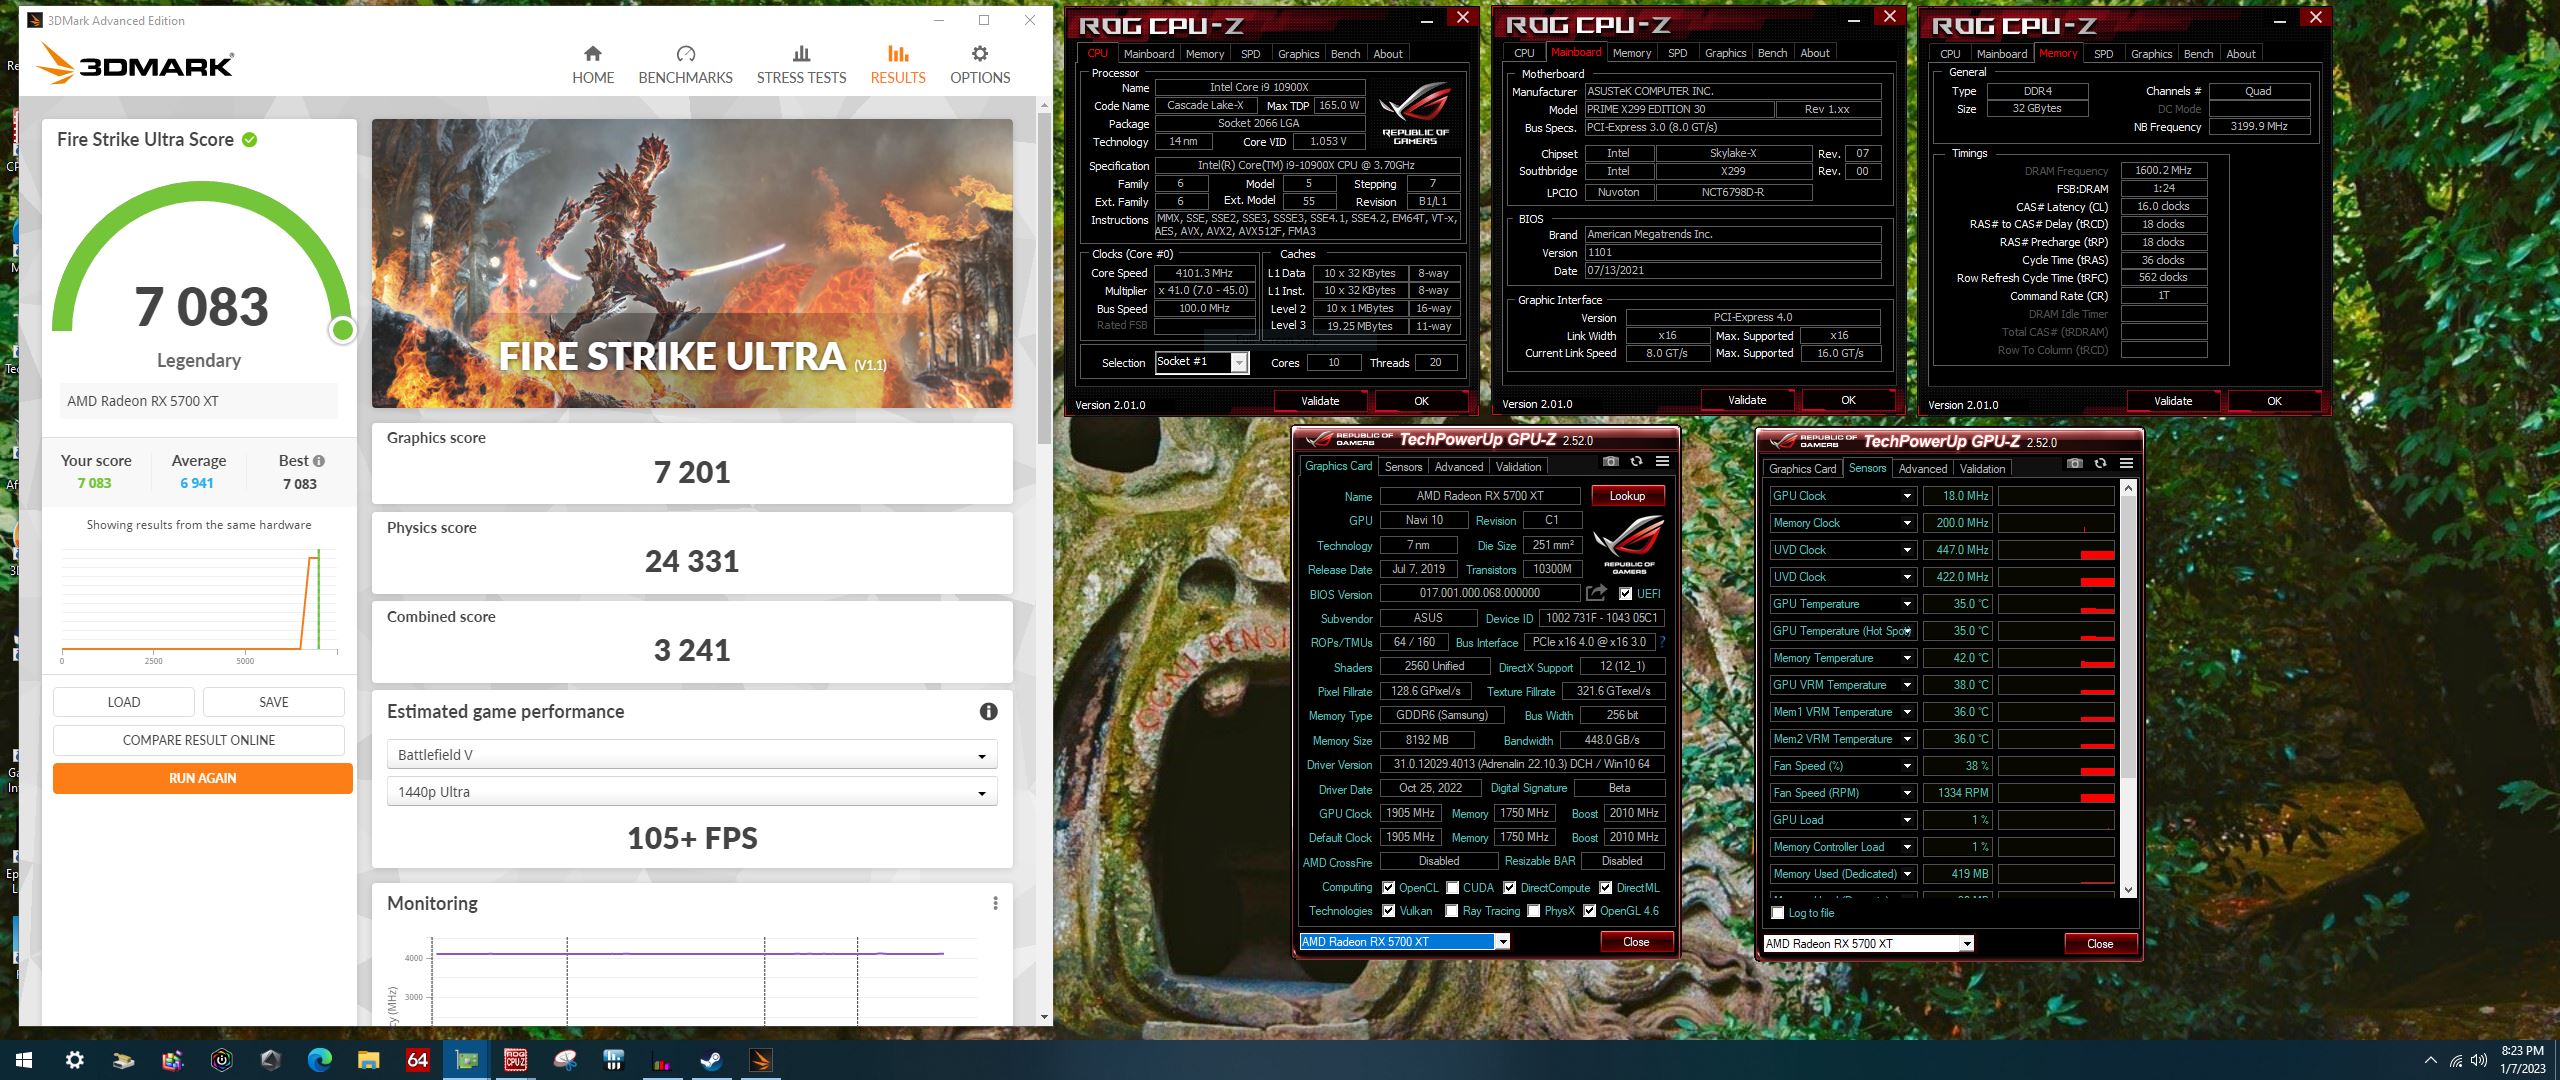Open GPU selector dropdown in GPU-Z Sensors window
The image size is (2560, 1080).
tap(1966, 944)
